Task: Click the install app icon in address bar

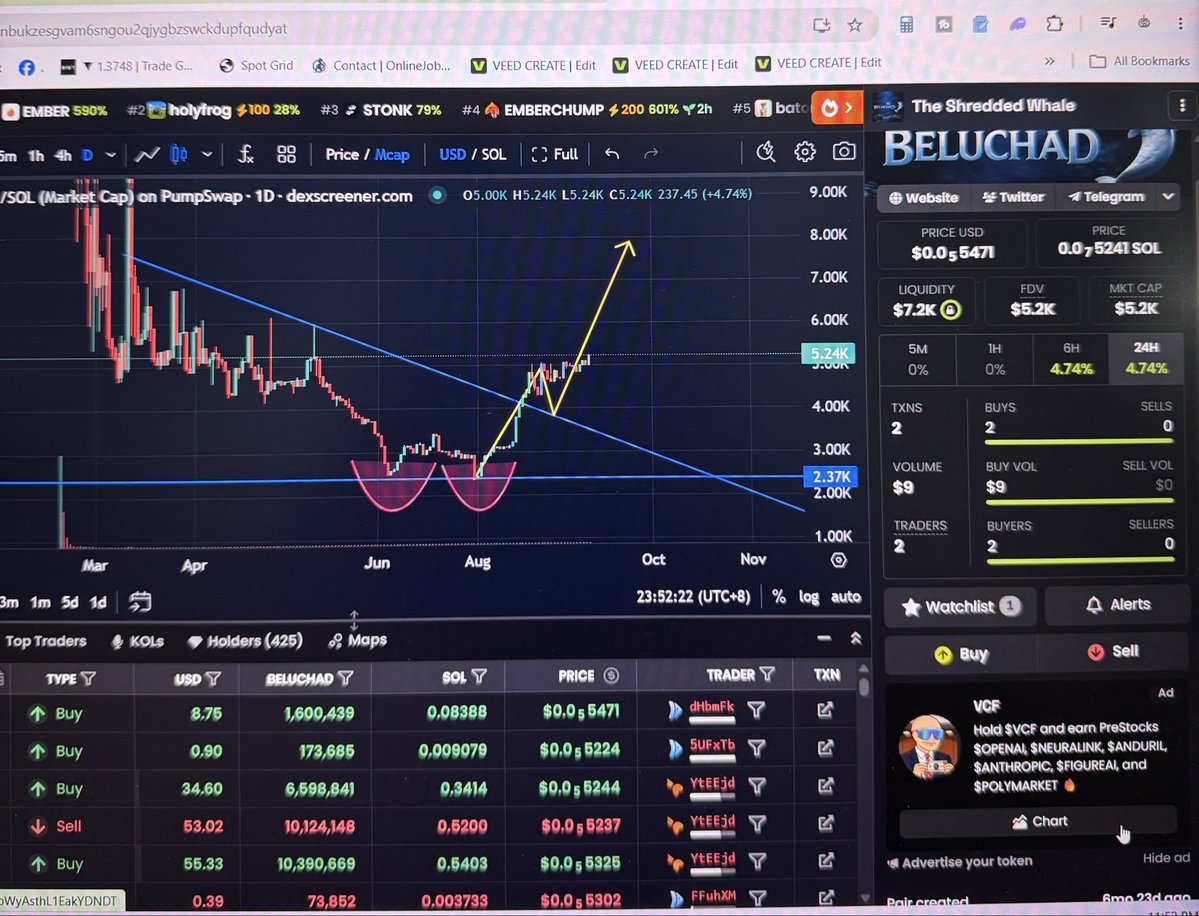Action: click(x=821, y=25)
